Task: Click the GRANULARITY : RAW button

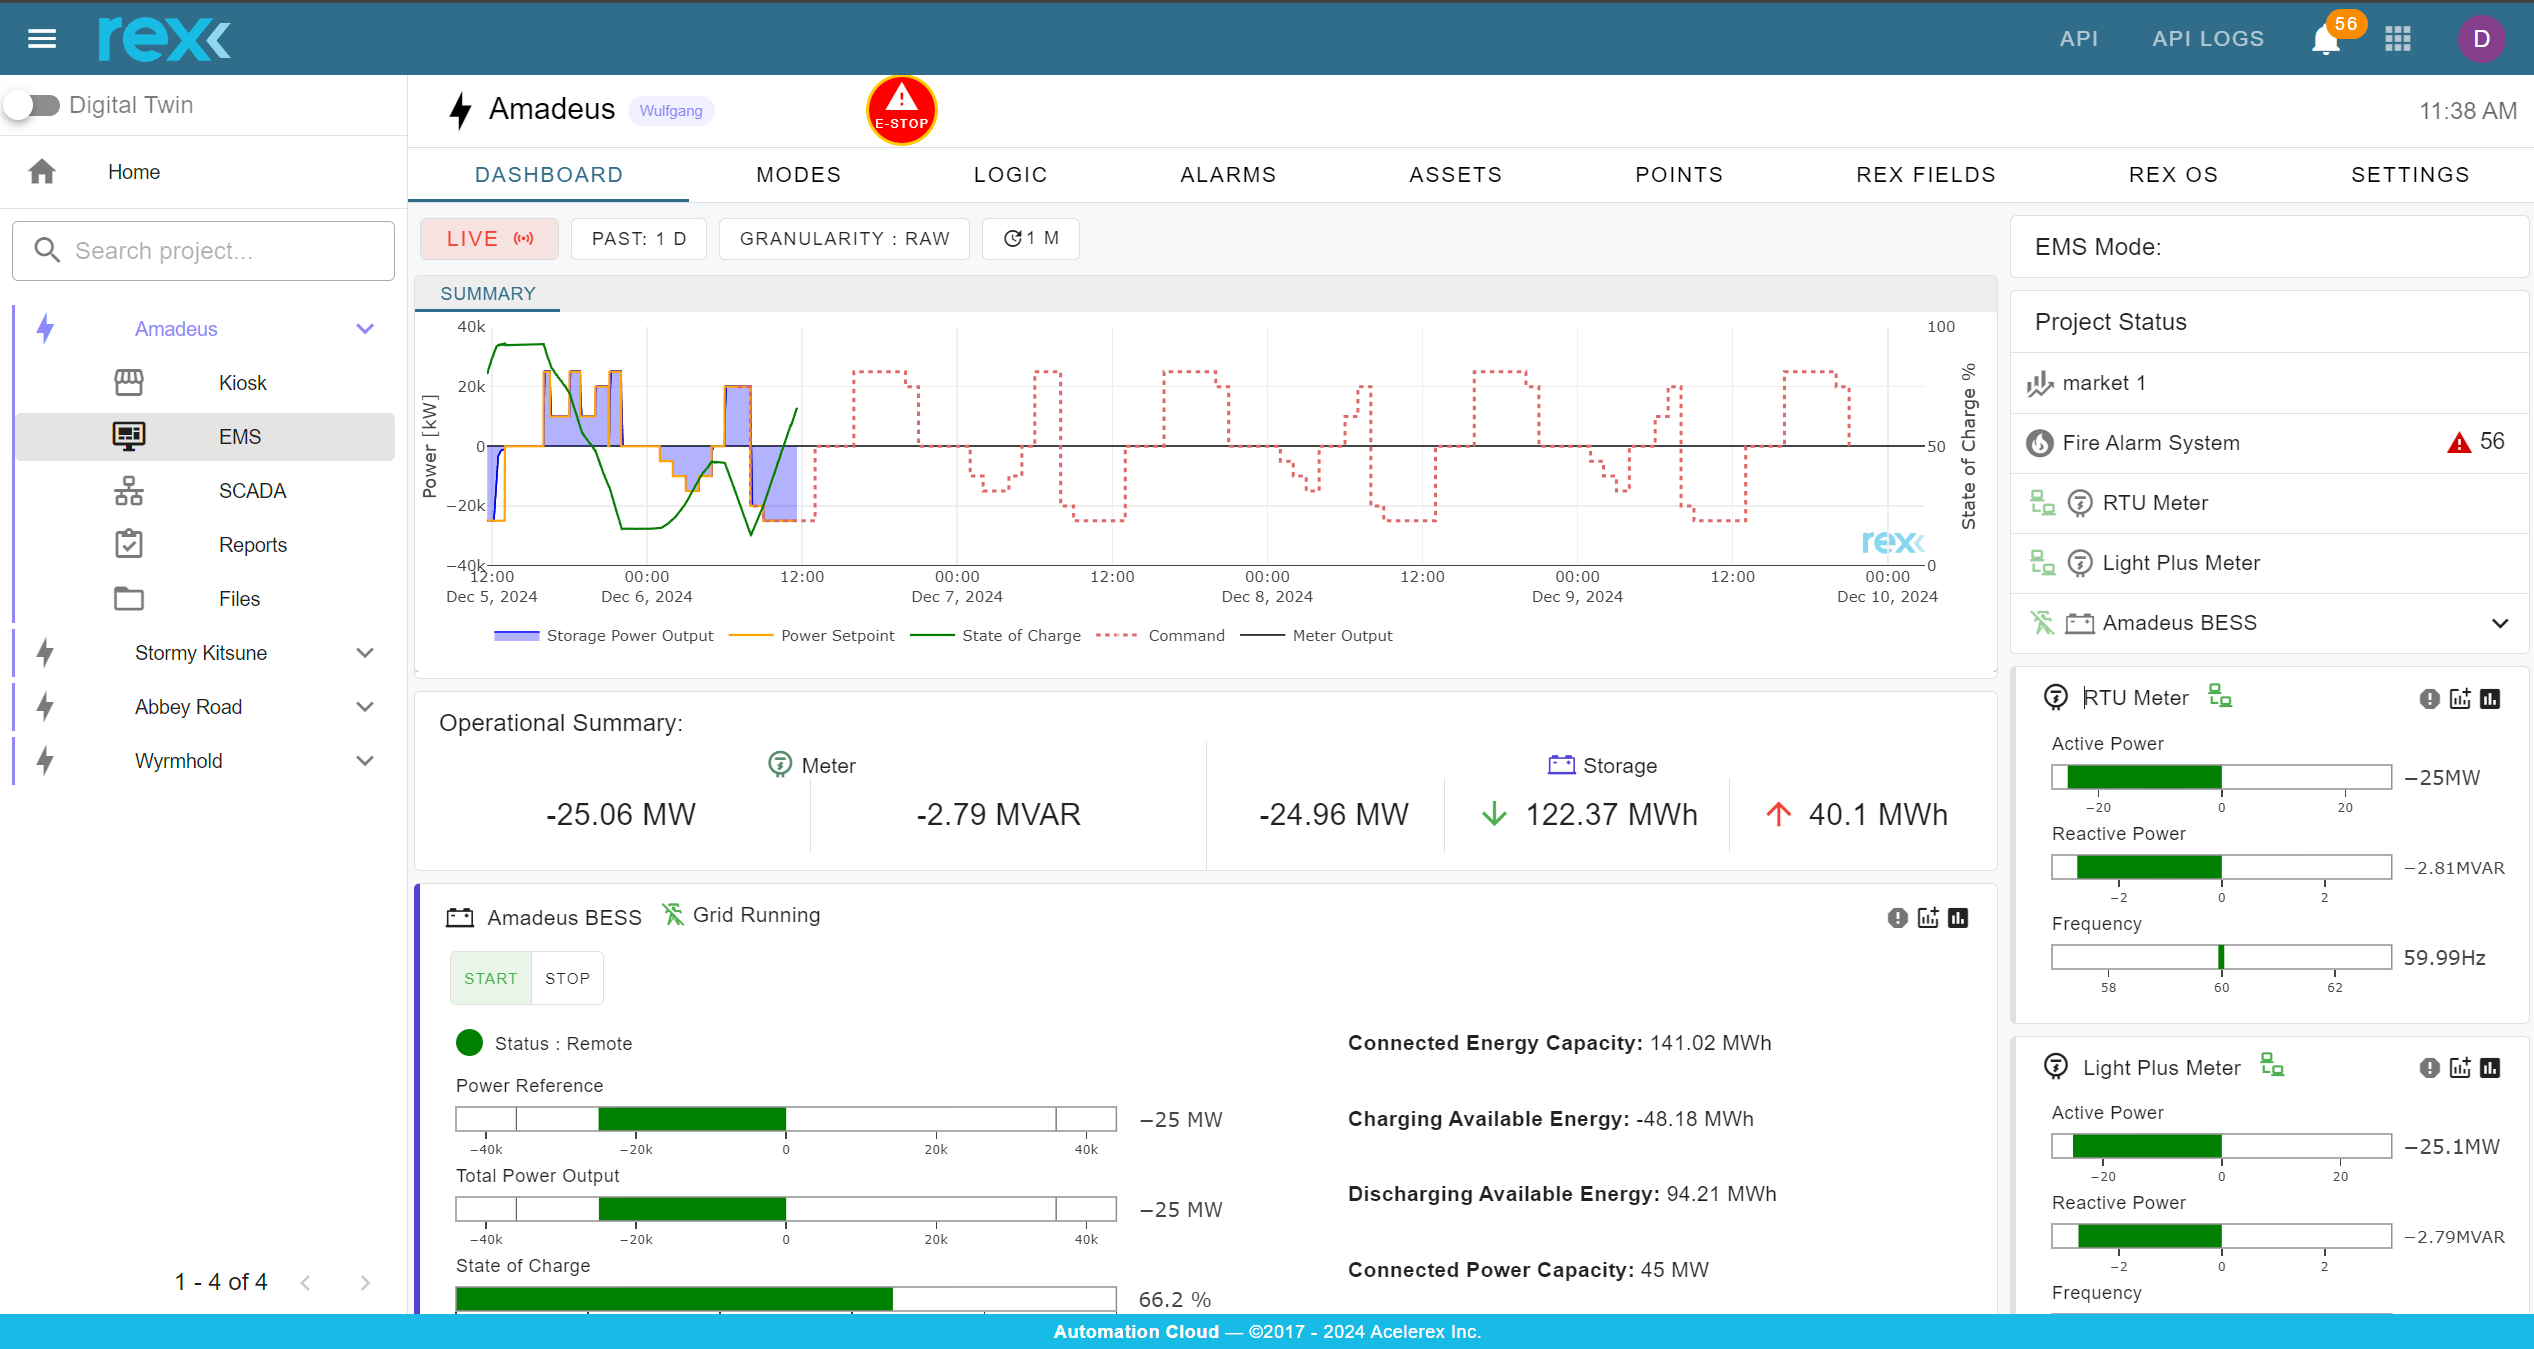Action: tap(844, 239)
